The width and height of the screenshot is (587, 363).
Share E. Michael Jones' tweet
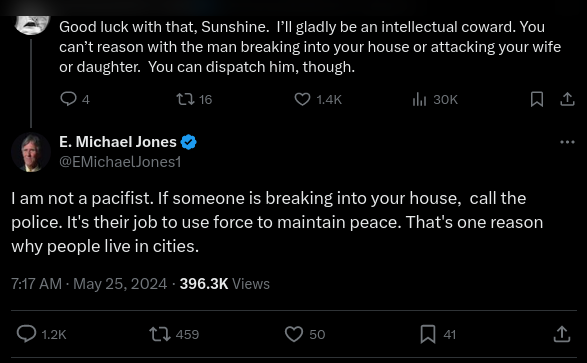pyautogui.click(x=562, y=334)
